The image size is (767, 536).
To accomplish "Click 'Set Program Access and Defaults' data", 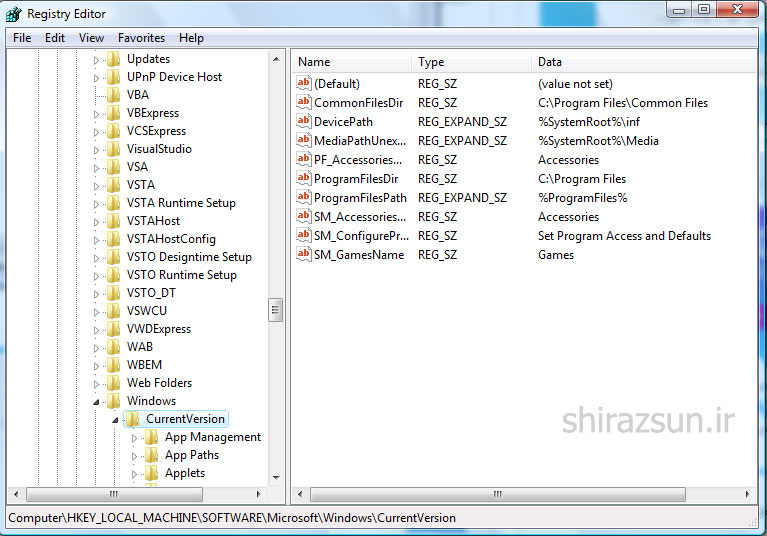I will pos(624,236).
